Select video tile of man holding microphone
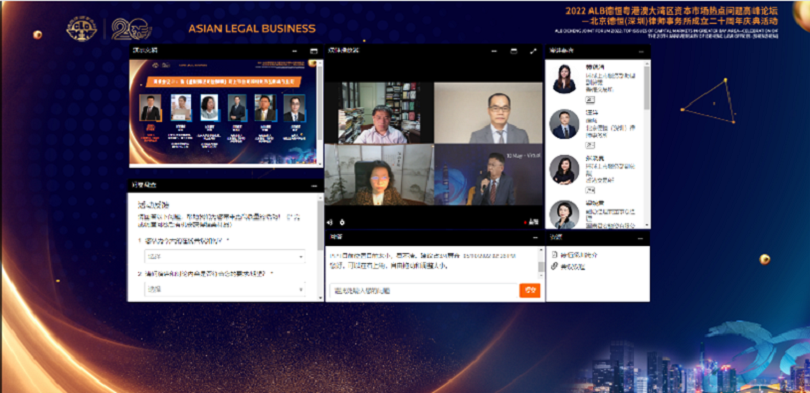 click(489, 175)
